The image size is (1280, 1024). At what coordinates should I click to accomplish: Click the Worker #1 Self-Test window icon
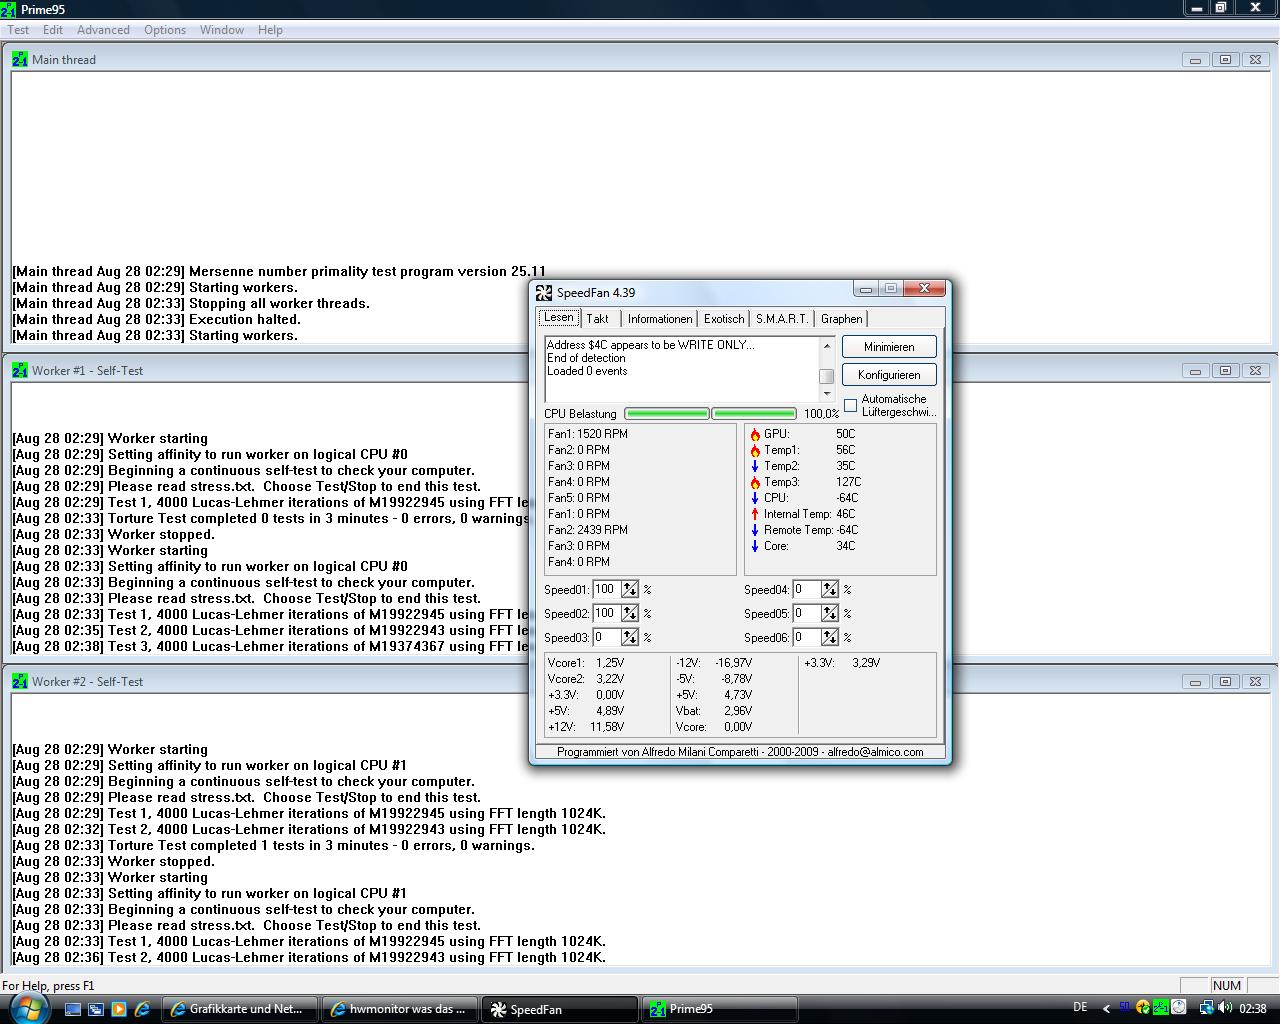pyautogui.click(x=20, y=371)
